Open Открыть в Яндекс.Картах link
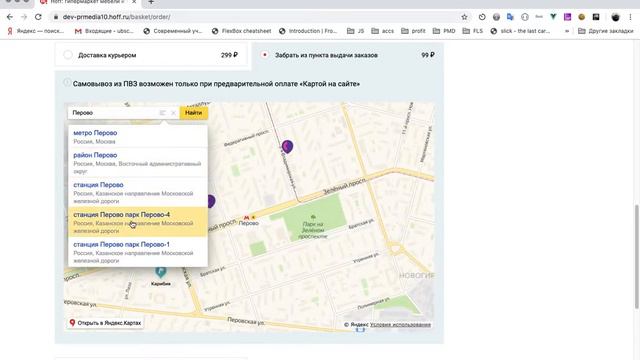The height and width of the screenshot is (360, 640). [105, 323]
